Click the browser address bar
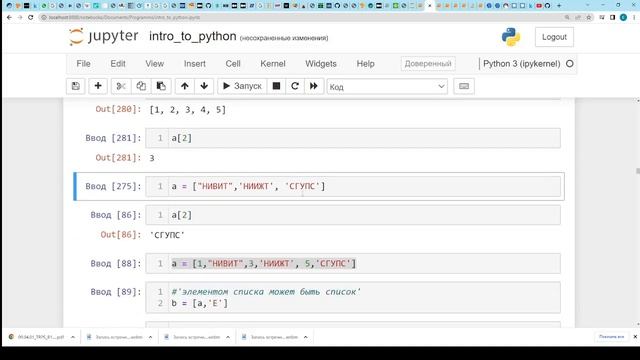 (302, 18)
